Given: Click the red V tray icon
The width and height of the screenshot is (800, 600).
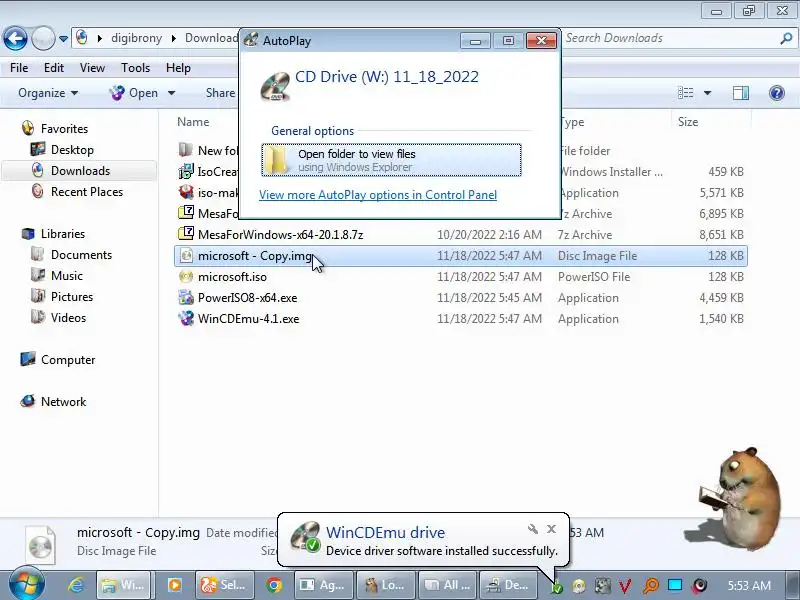Looking at the screenshot, I should [x=625, y=586].
